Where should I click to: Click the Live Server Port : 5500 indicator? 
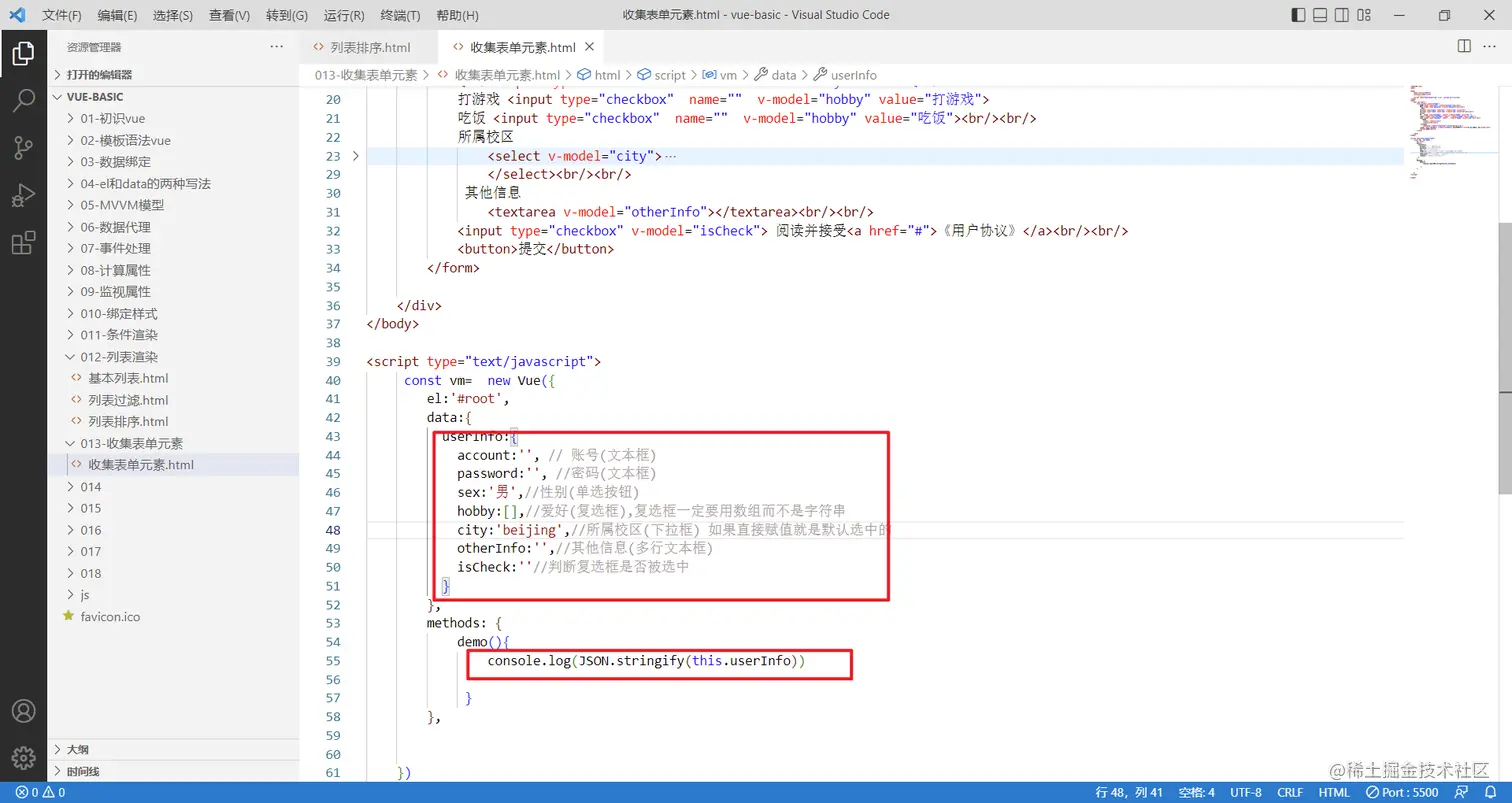[x=1402, y=793]
